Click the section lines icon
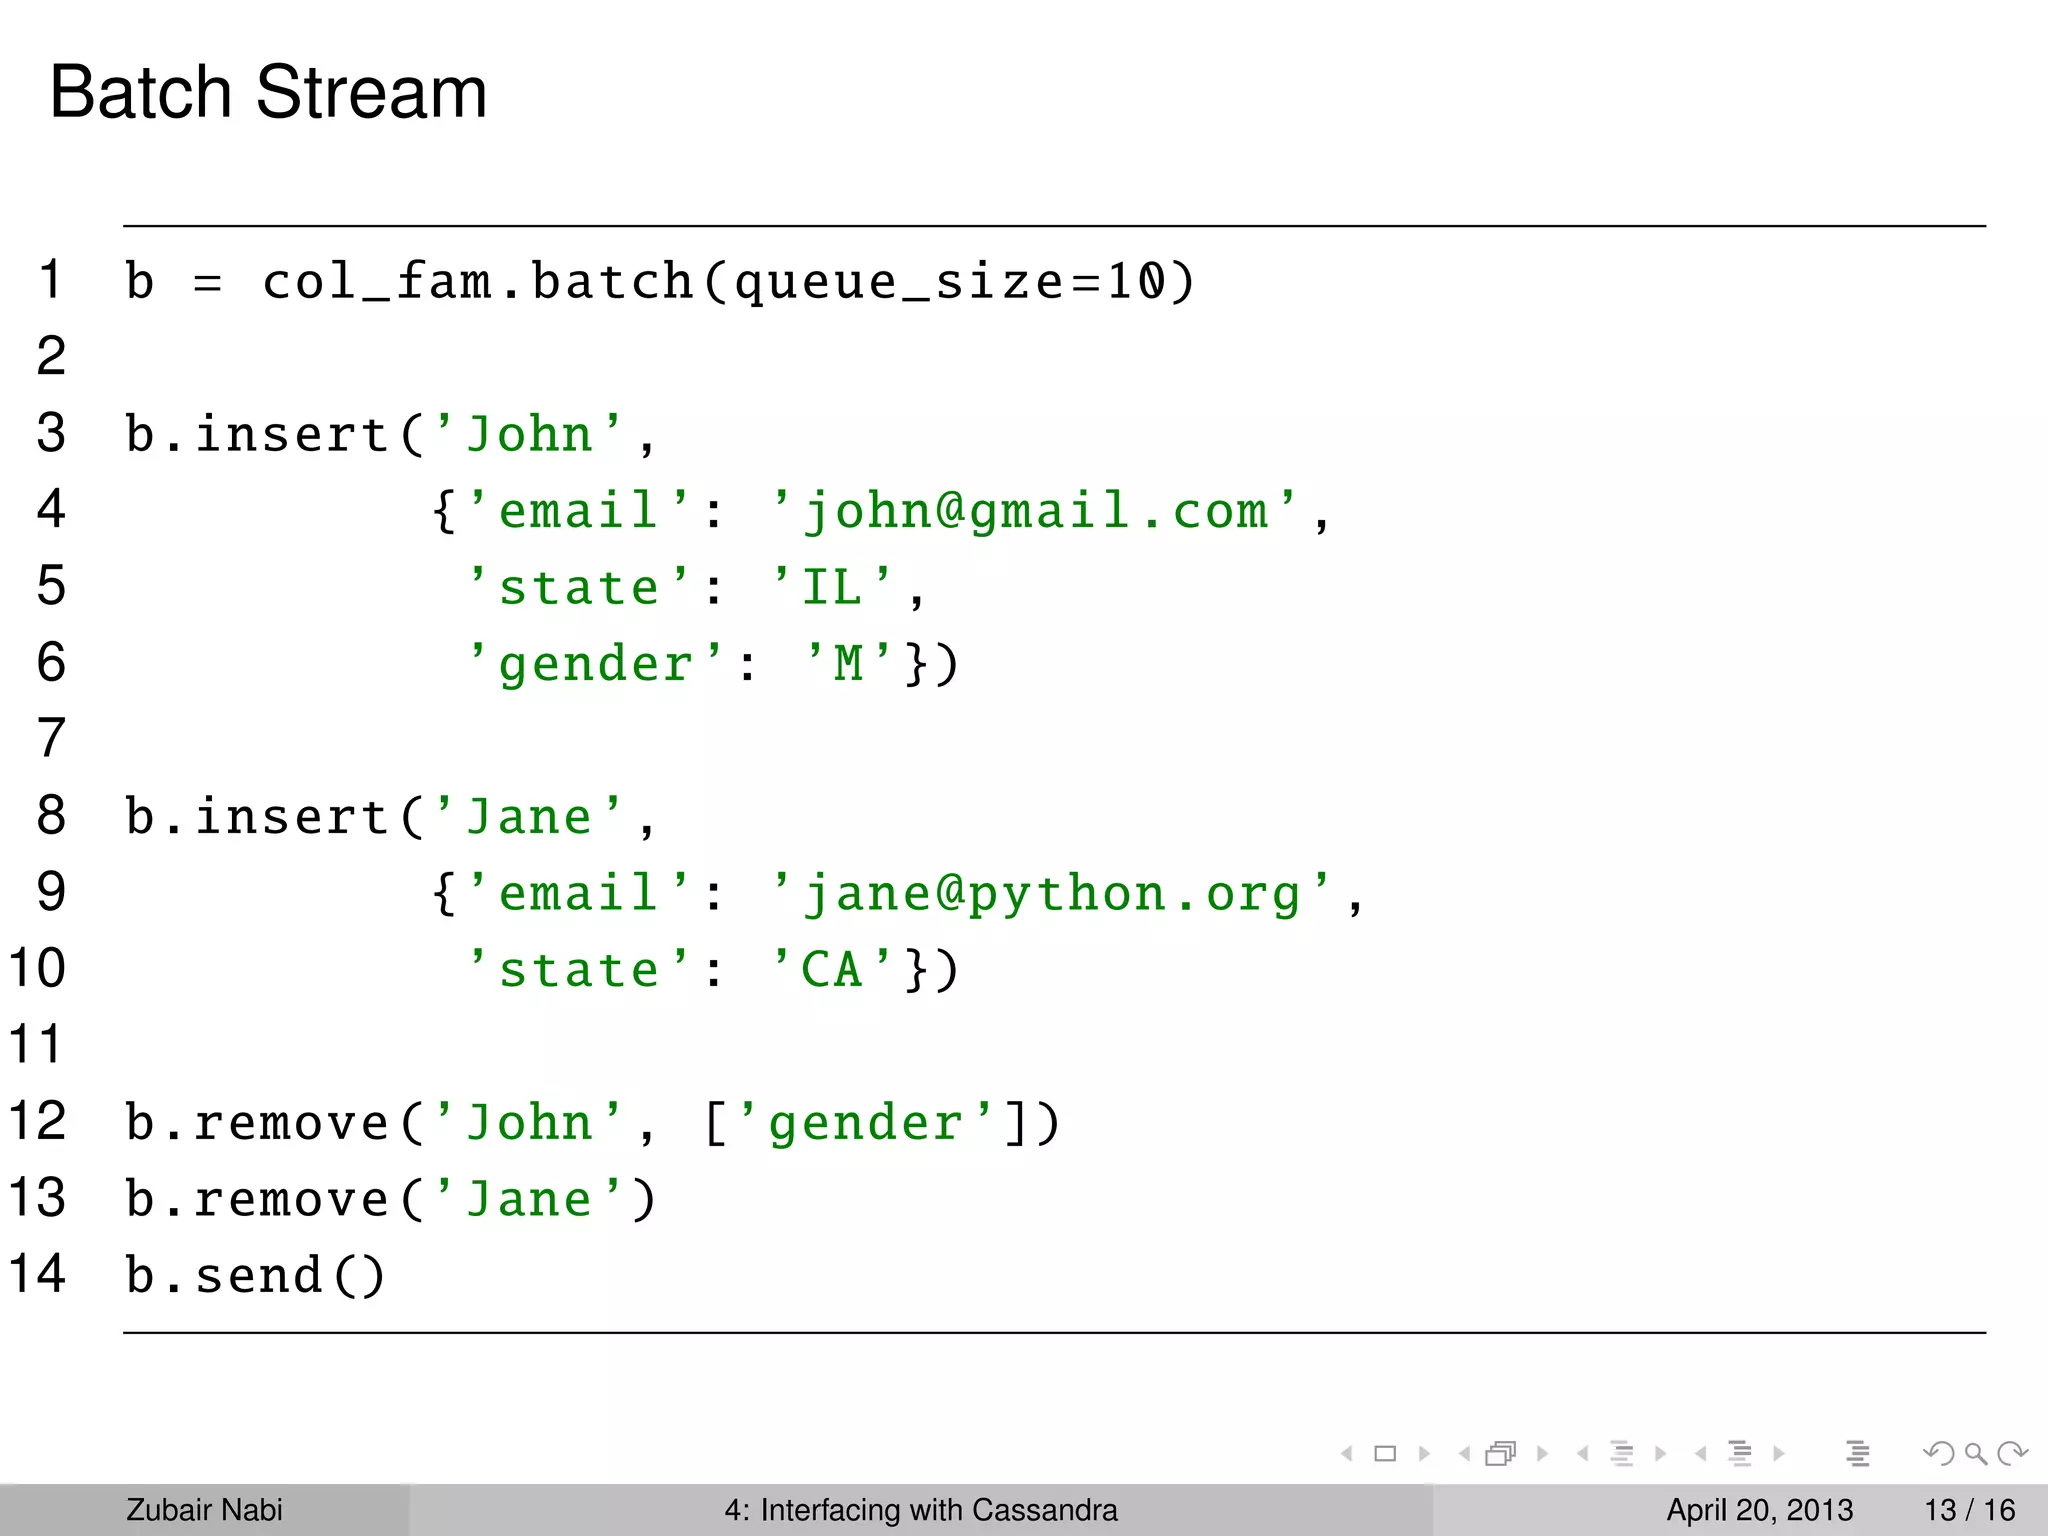This screenshot has height=1536, width=2048. pos(1740,1454)
